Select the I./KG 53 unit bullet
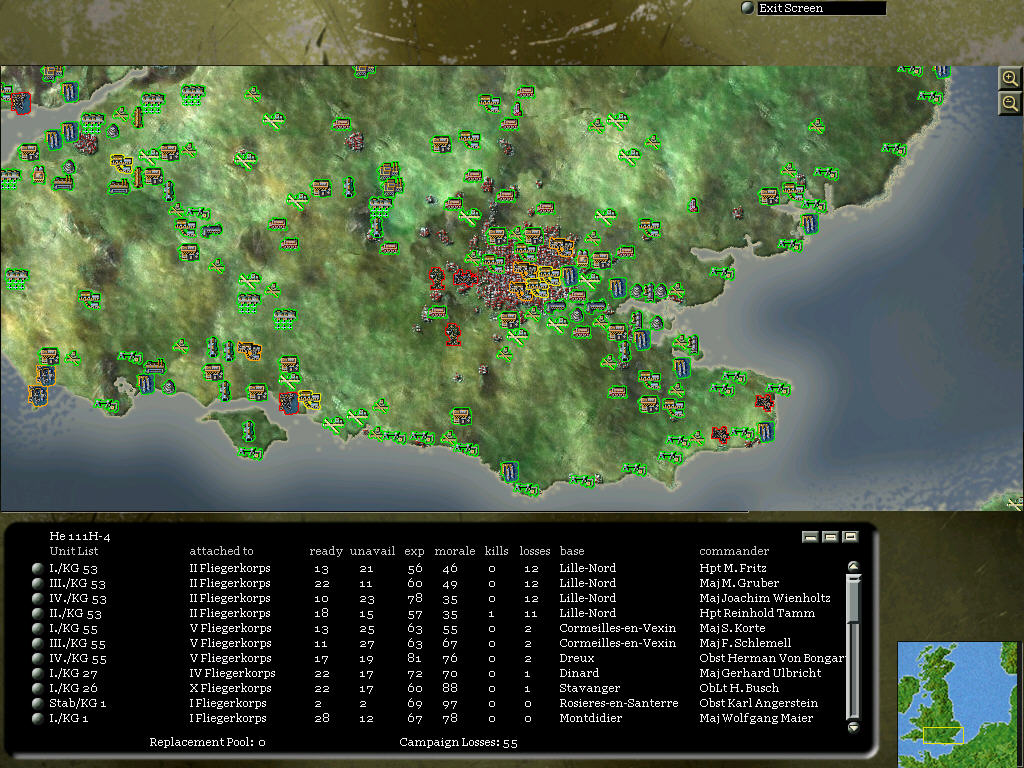 [x=38, y=568]
